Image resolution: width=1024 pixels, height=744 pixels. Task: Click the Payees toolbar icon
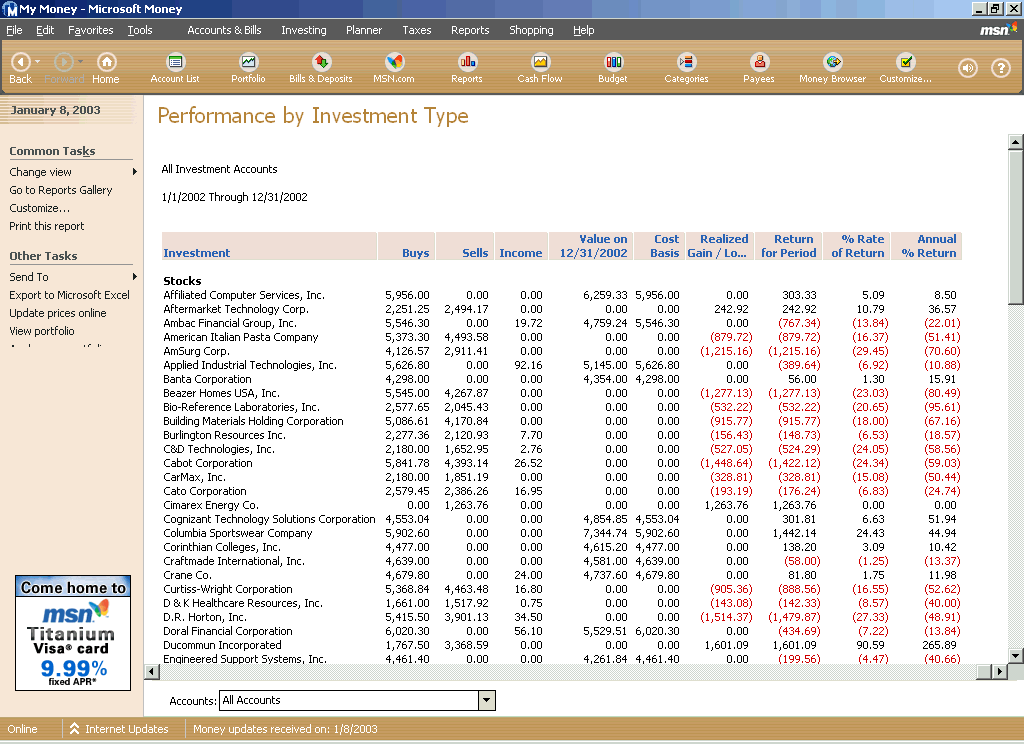click(x=759, y=63)
